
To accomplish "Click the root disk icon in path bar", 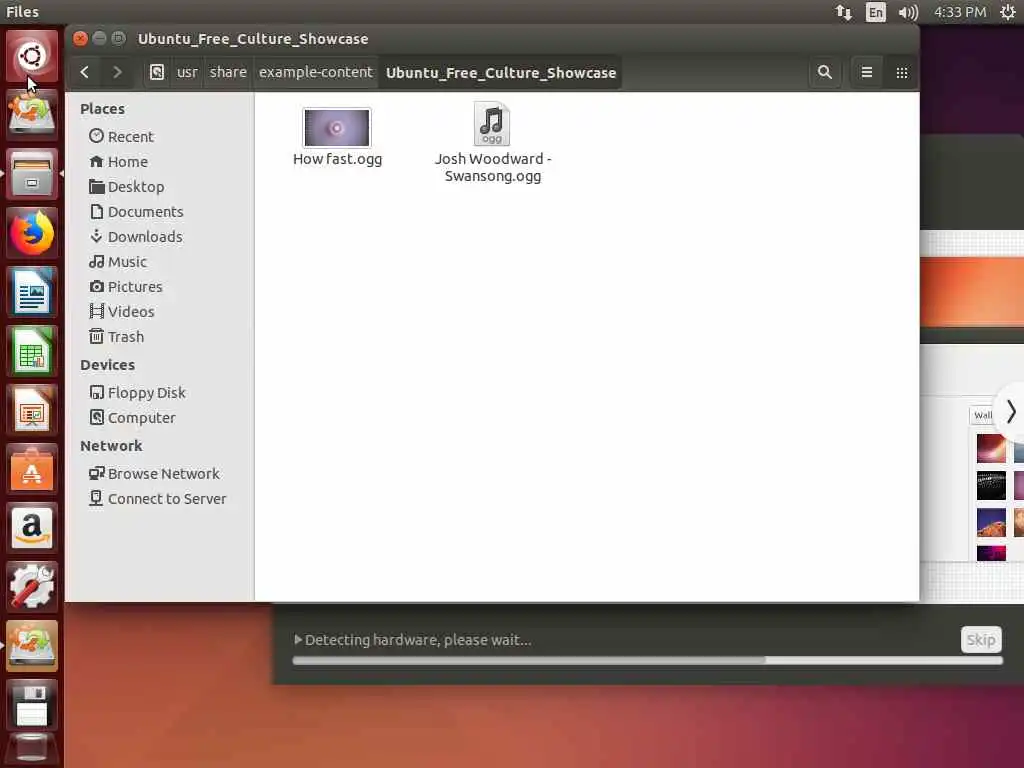I will point(157,72).
